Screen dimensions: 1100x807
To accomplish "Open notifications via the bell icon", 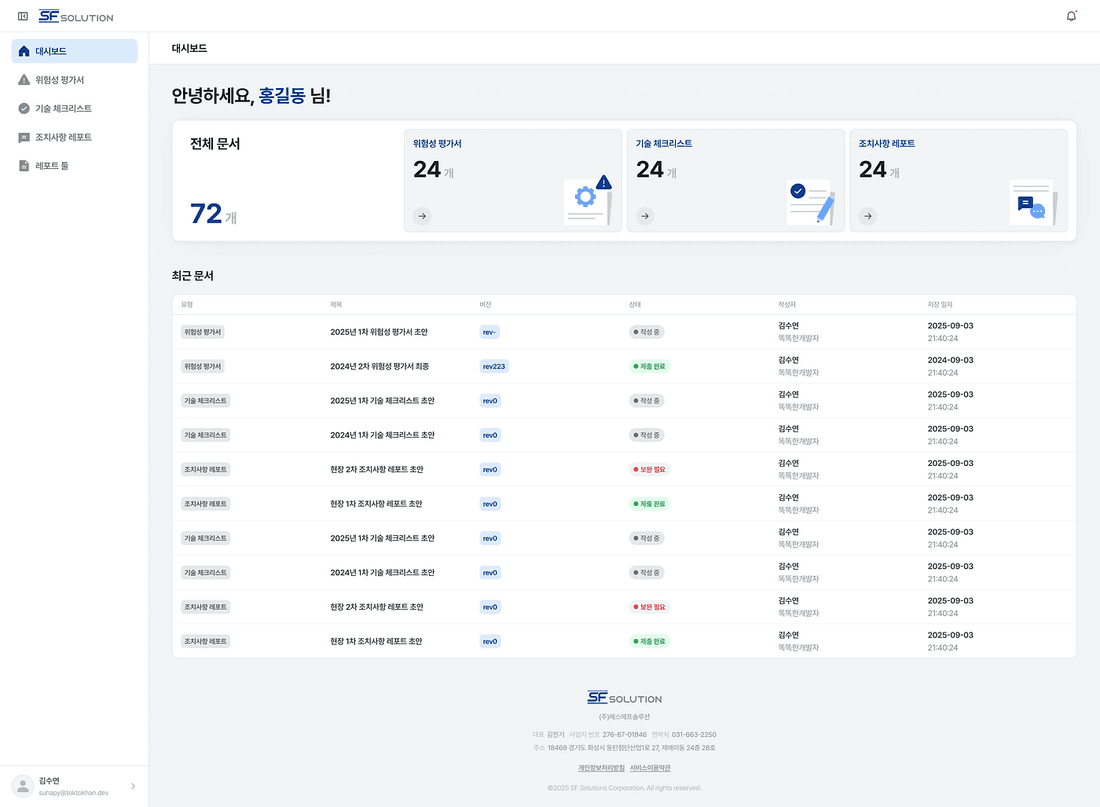I will pyautogui.click(x=1071, y=16).
